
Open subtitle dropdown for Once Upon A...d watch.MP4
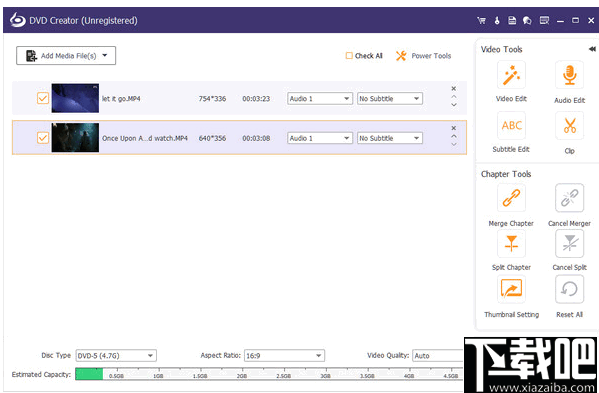(x=390, y=138)
